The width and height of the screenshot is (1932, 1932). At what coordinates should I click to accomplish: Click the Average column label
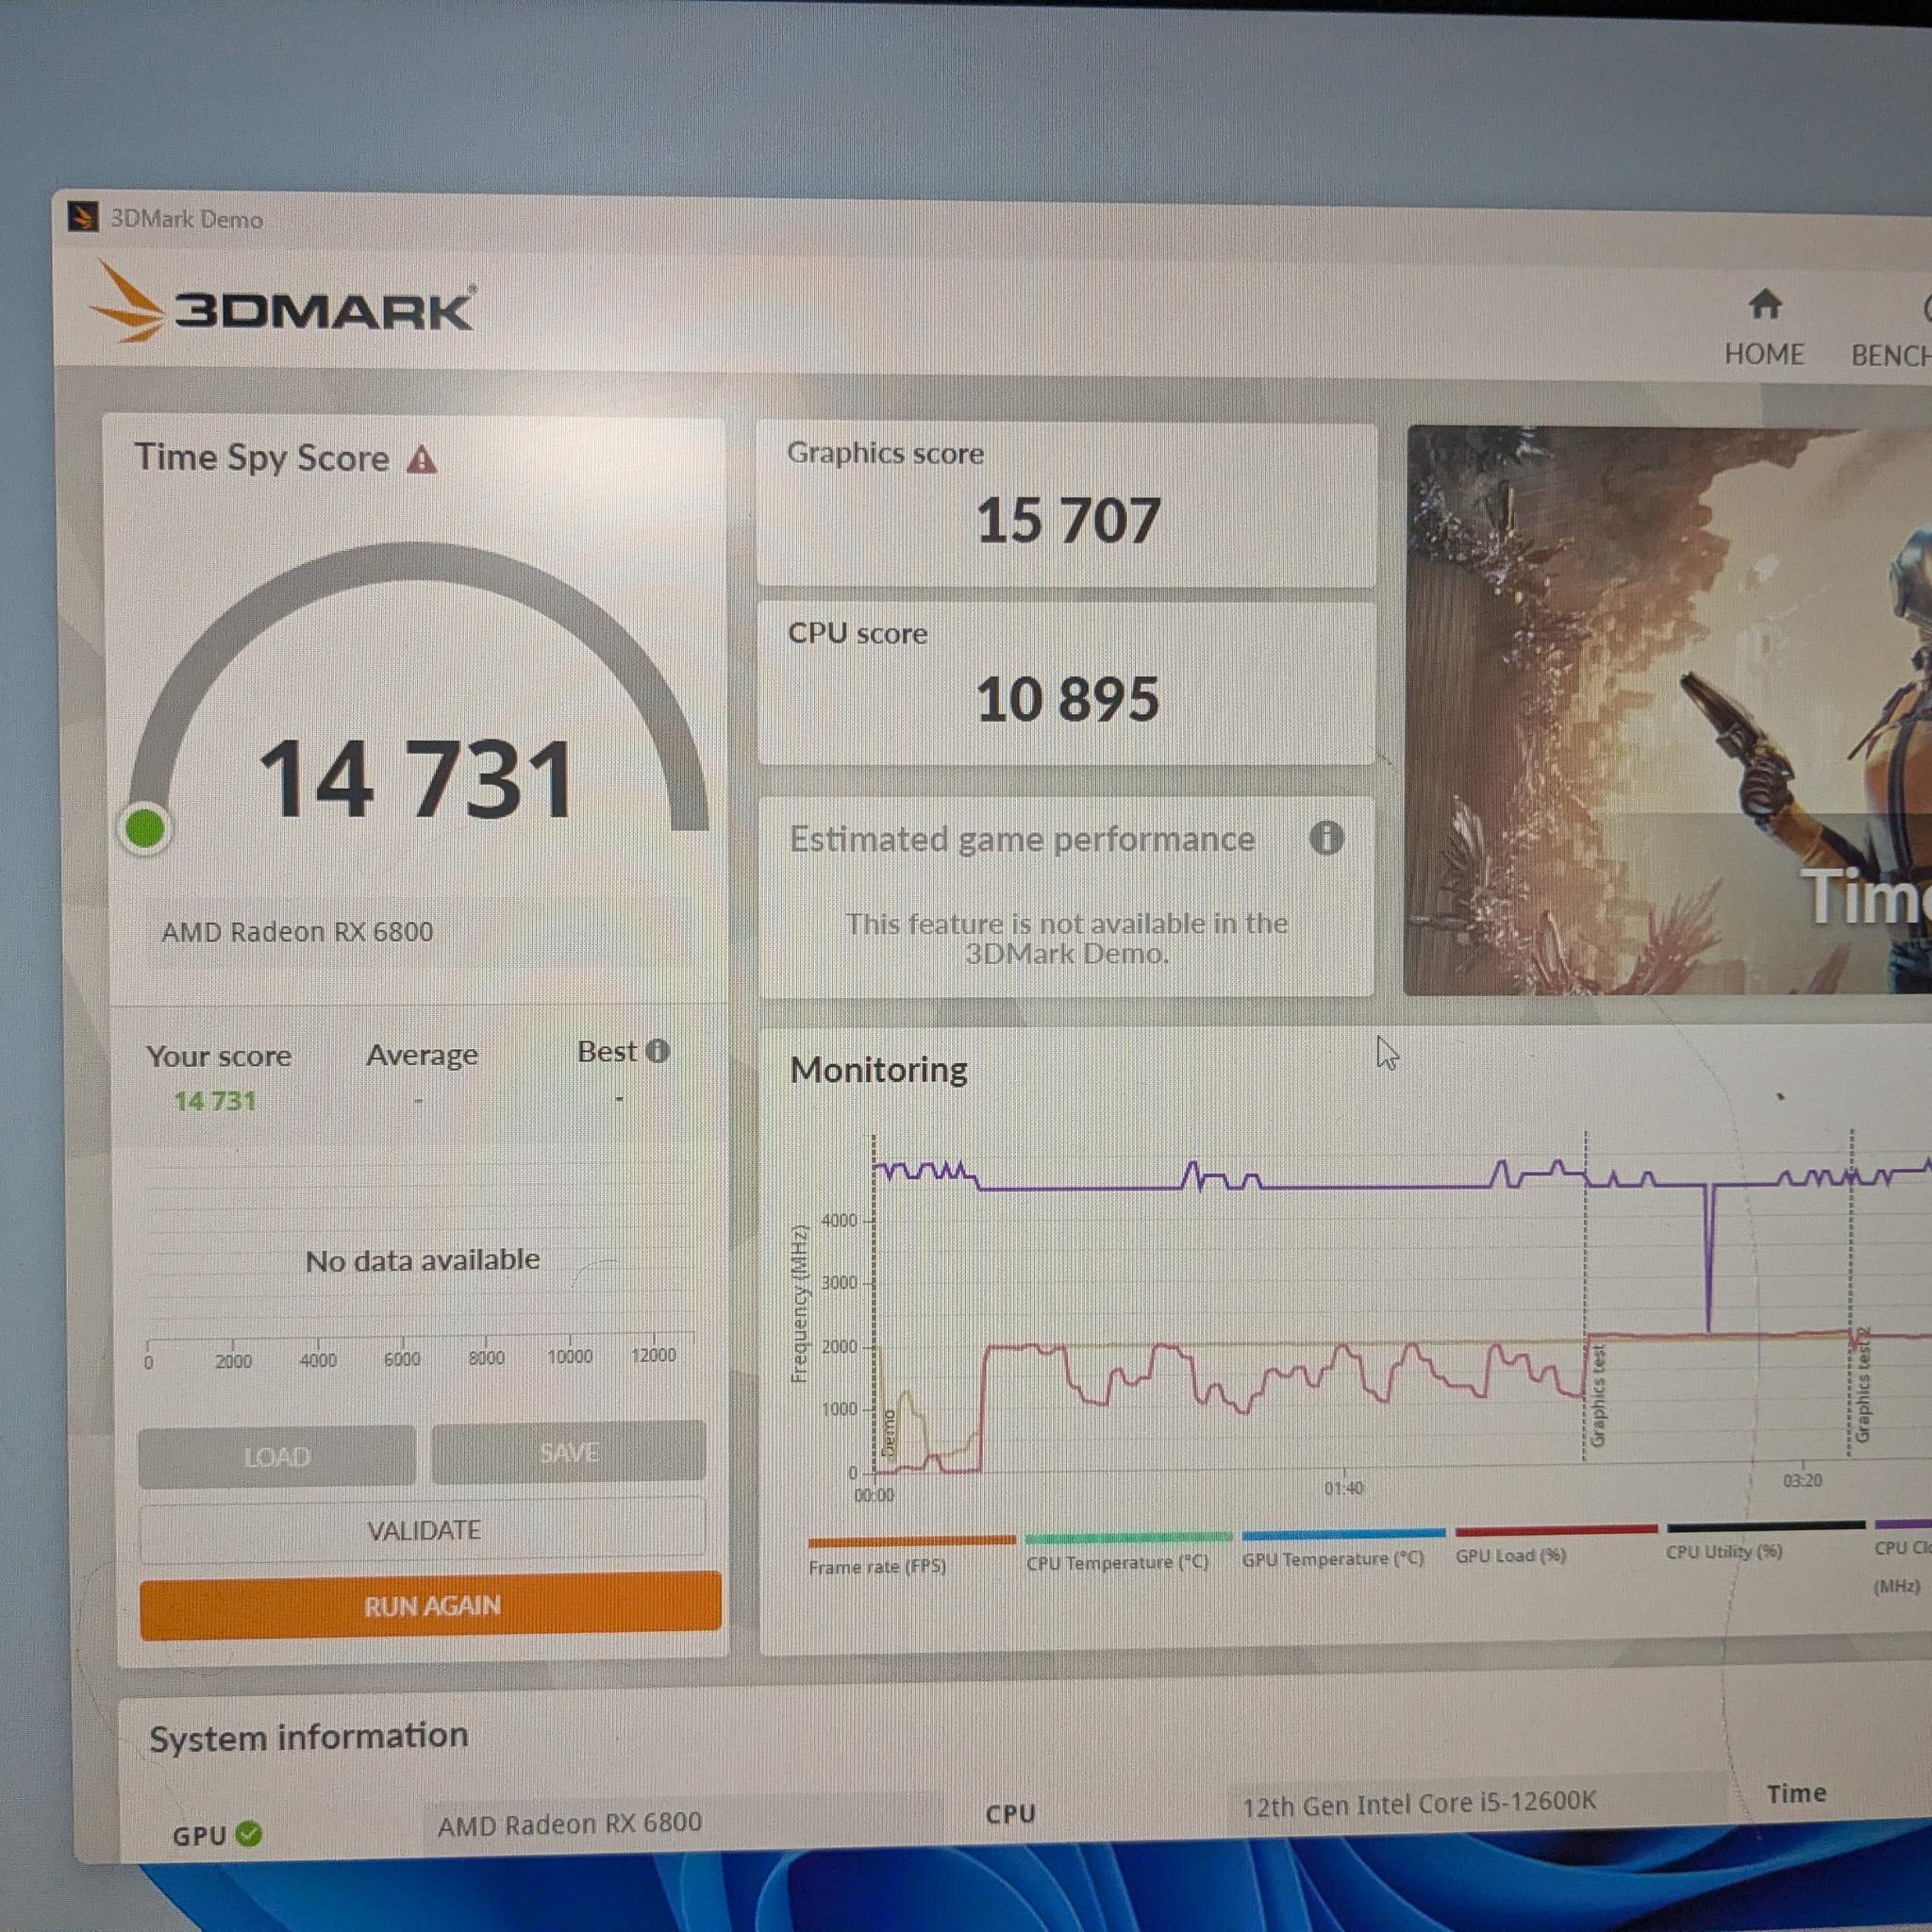[422, 1055]
